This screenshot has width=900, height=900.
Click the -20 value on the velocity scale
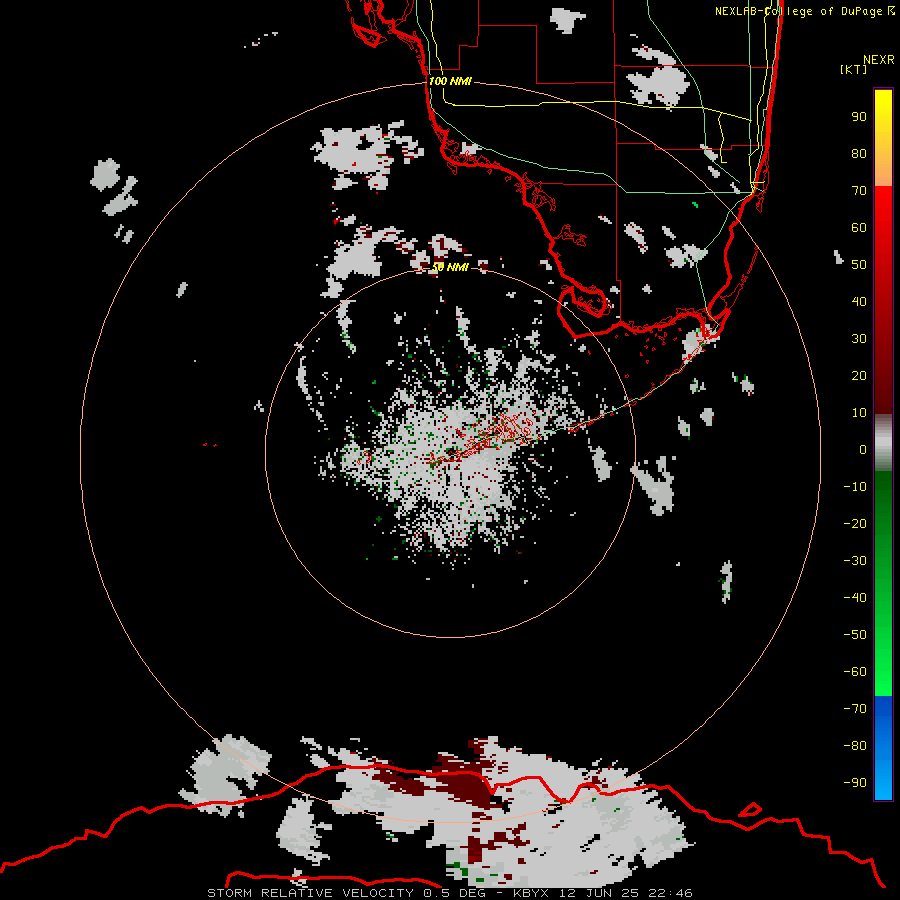pos(855,523)
